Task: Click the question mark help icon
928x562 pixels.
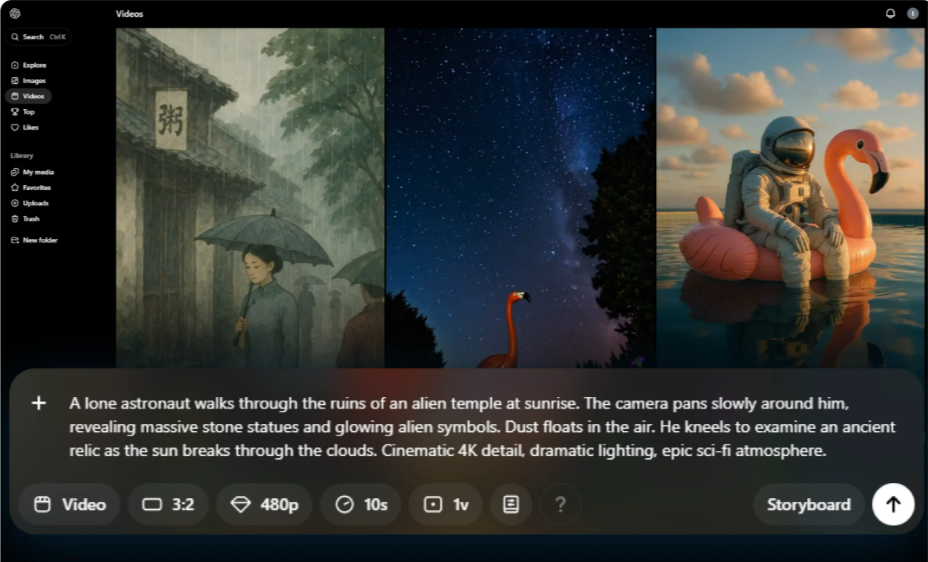Action: coord(560,504)
